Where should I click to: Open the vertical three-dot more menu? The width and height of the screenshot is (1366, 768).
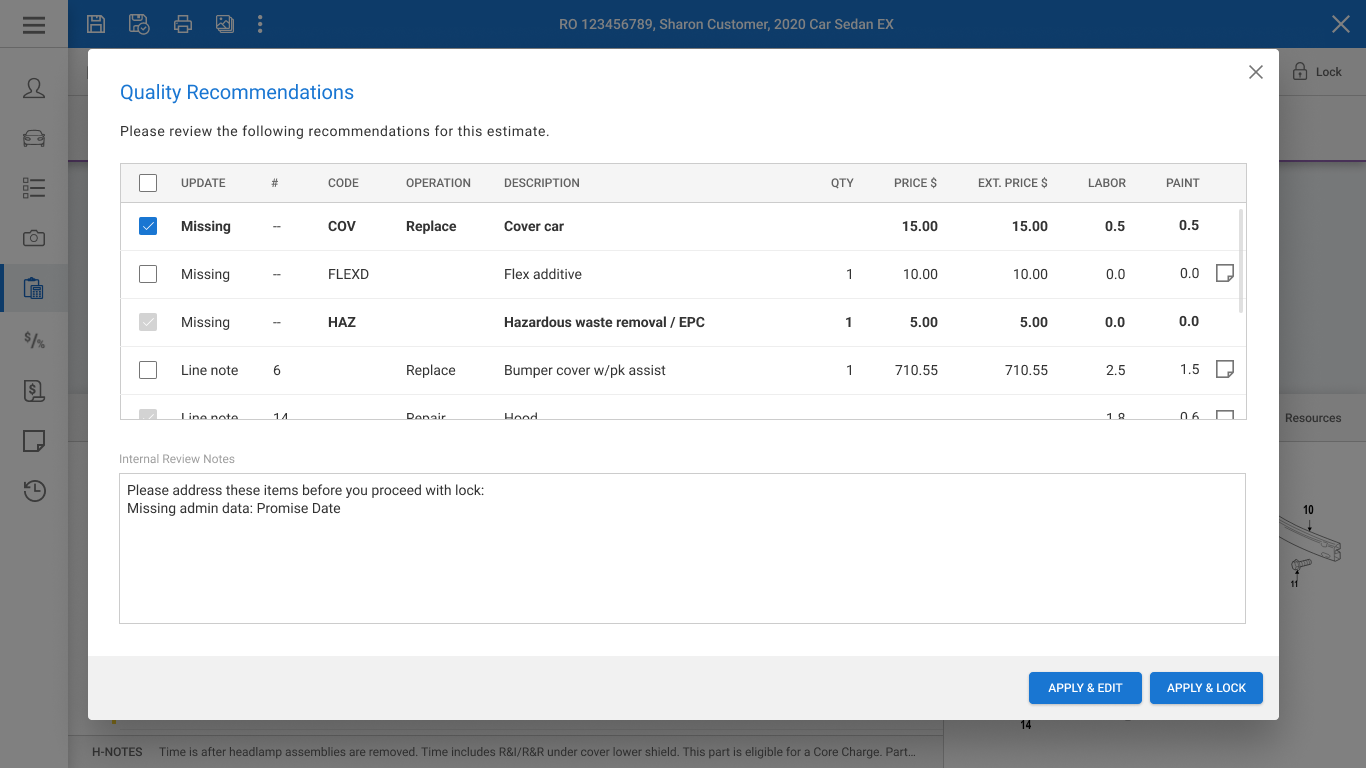click(x=260, y=24)
